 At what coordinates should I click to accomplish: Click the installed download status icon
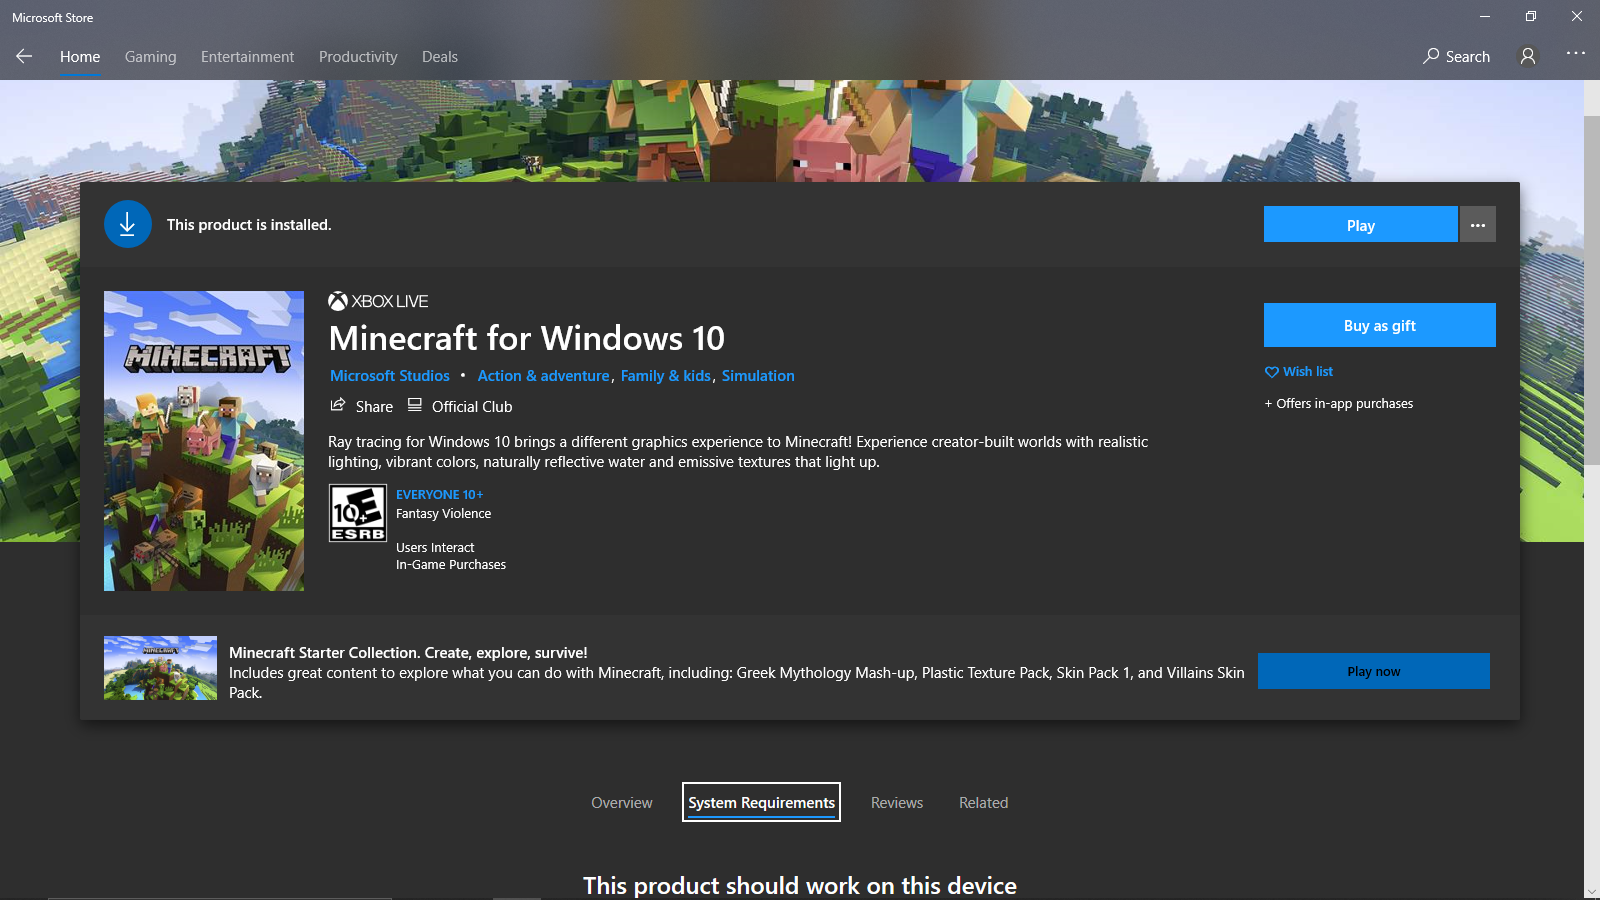pos(128,224)
